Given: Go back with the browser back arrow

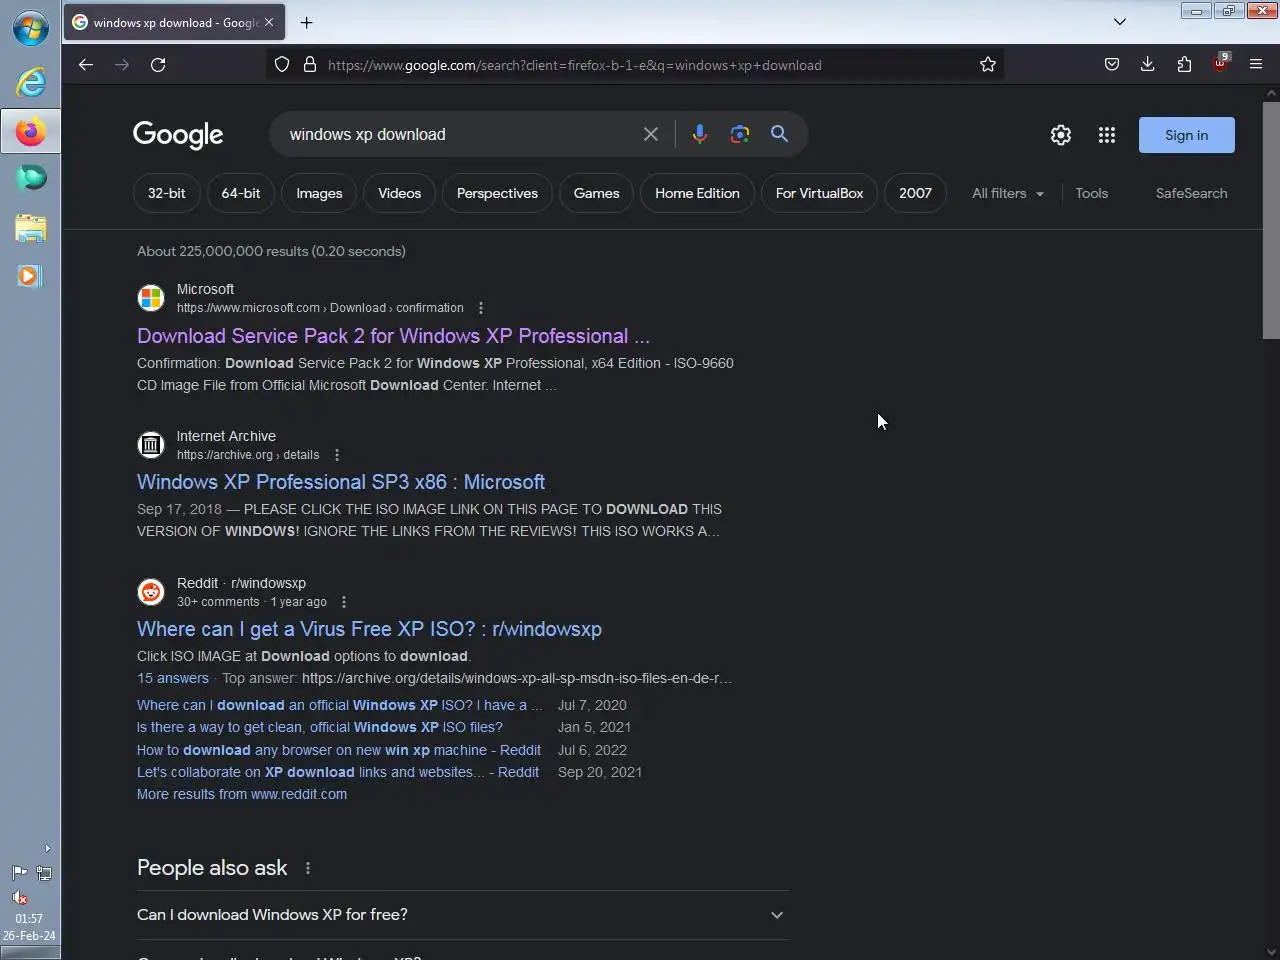Looking at the screenshot, I should [x=86, y=65].
